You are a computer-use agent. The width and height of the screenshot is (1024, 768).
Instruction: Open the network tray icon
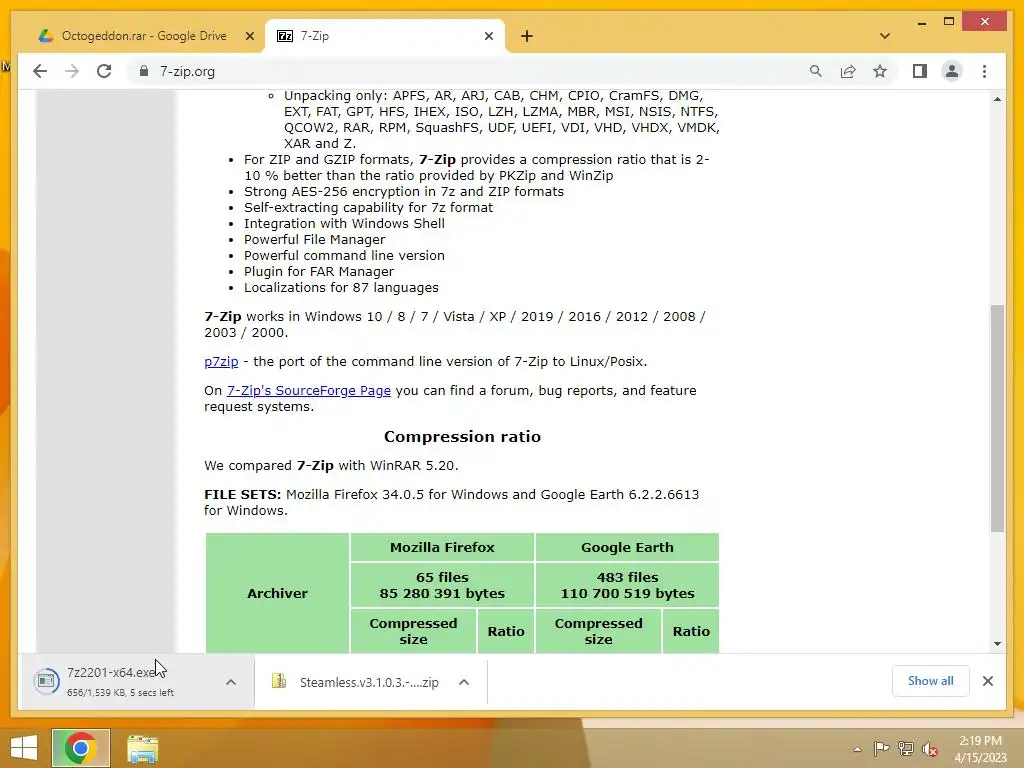coord(905,748)
